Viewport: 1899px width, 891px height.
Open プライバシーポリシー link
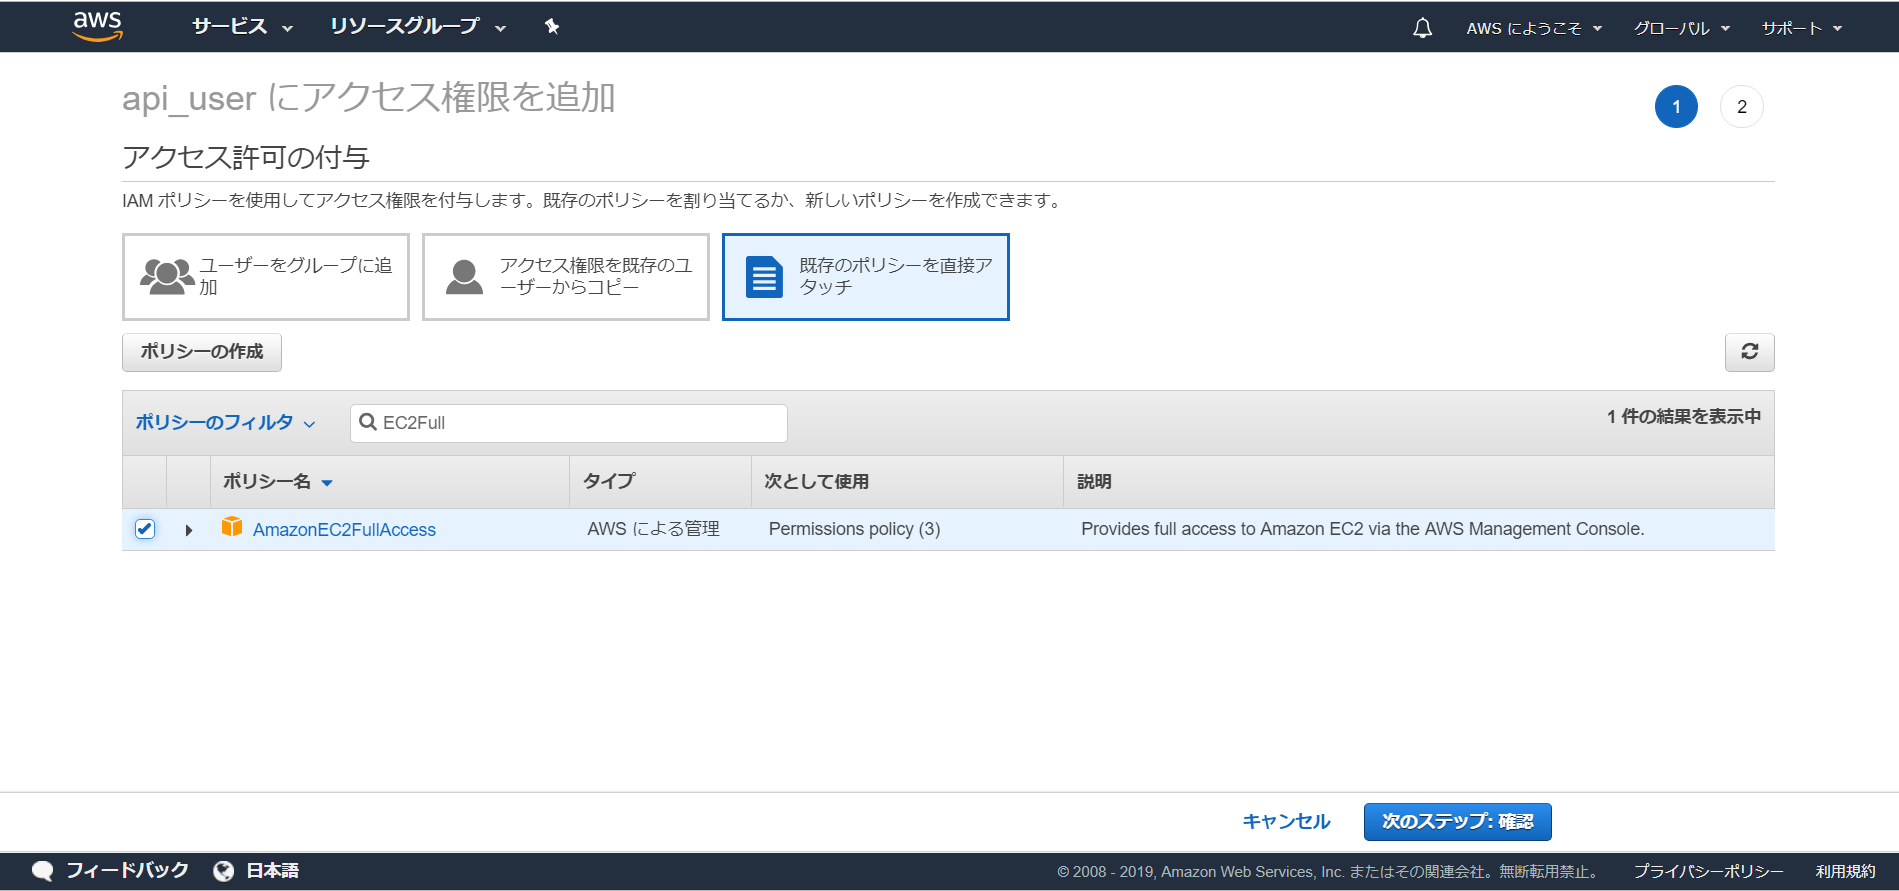point(1708,871)
